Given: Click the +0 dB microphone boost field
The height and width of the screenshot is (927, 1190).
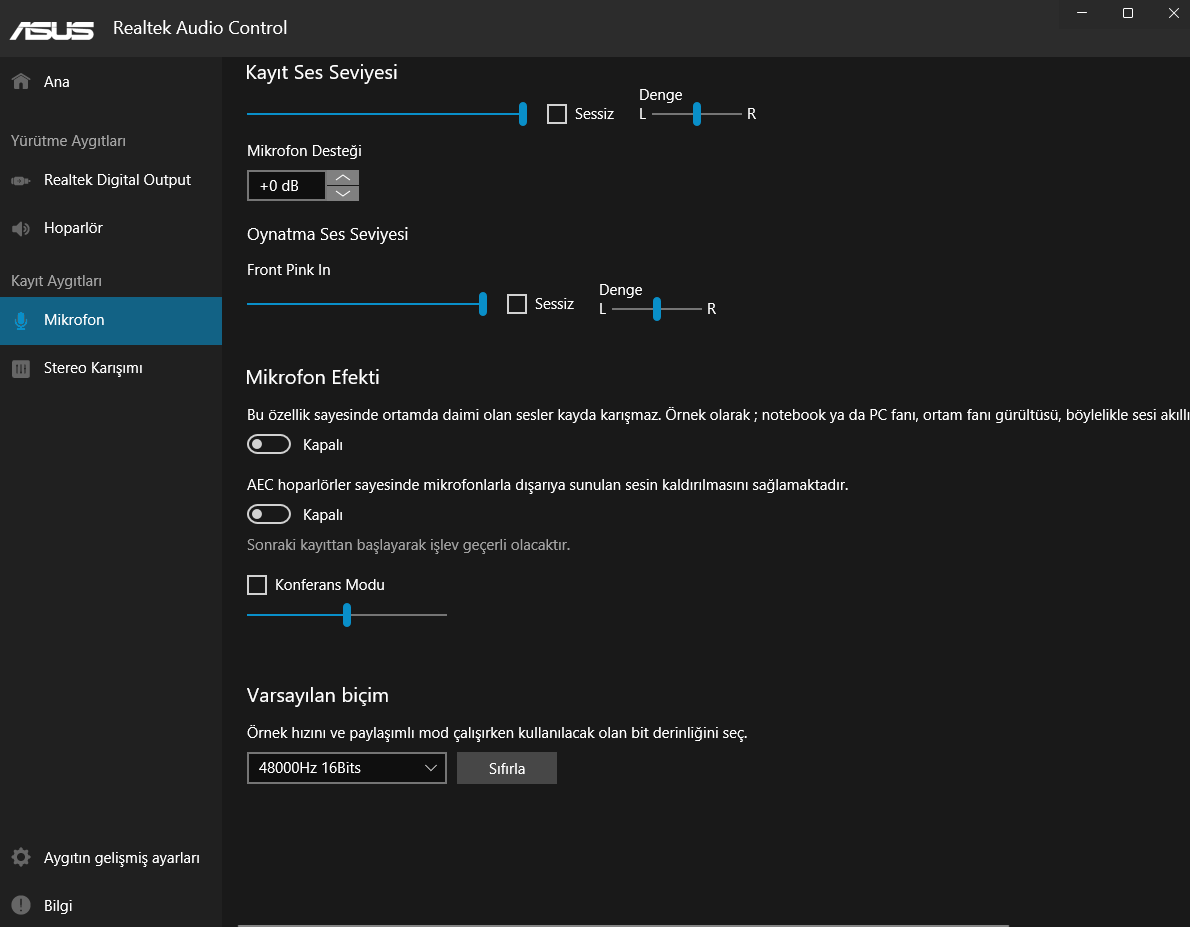Looking at the screenshot, I should click(286, 186).
